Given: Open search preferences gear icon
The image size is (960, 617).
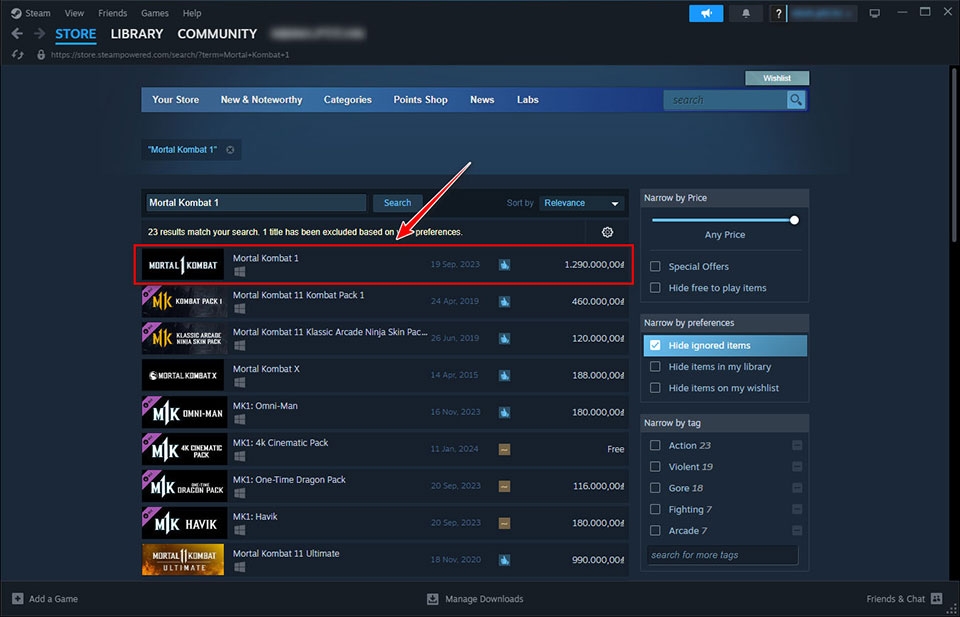Looking at the screenshot, I should point(607,232).
